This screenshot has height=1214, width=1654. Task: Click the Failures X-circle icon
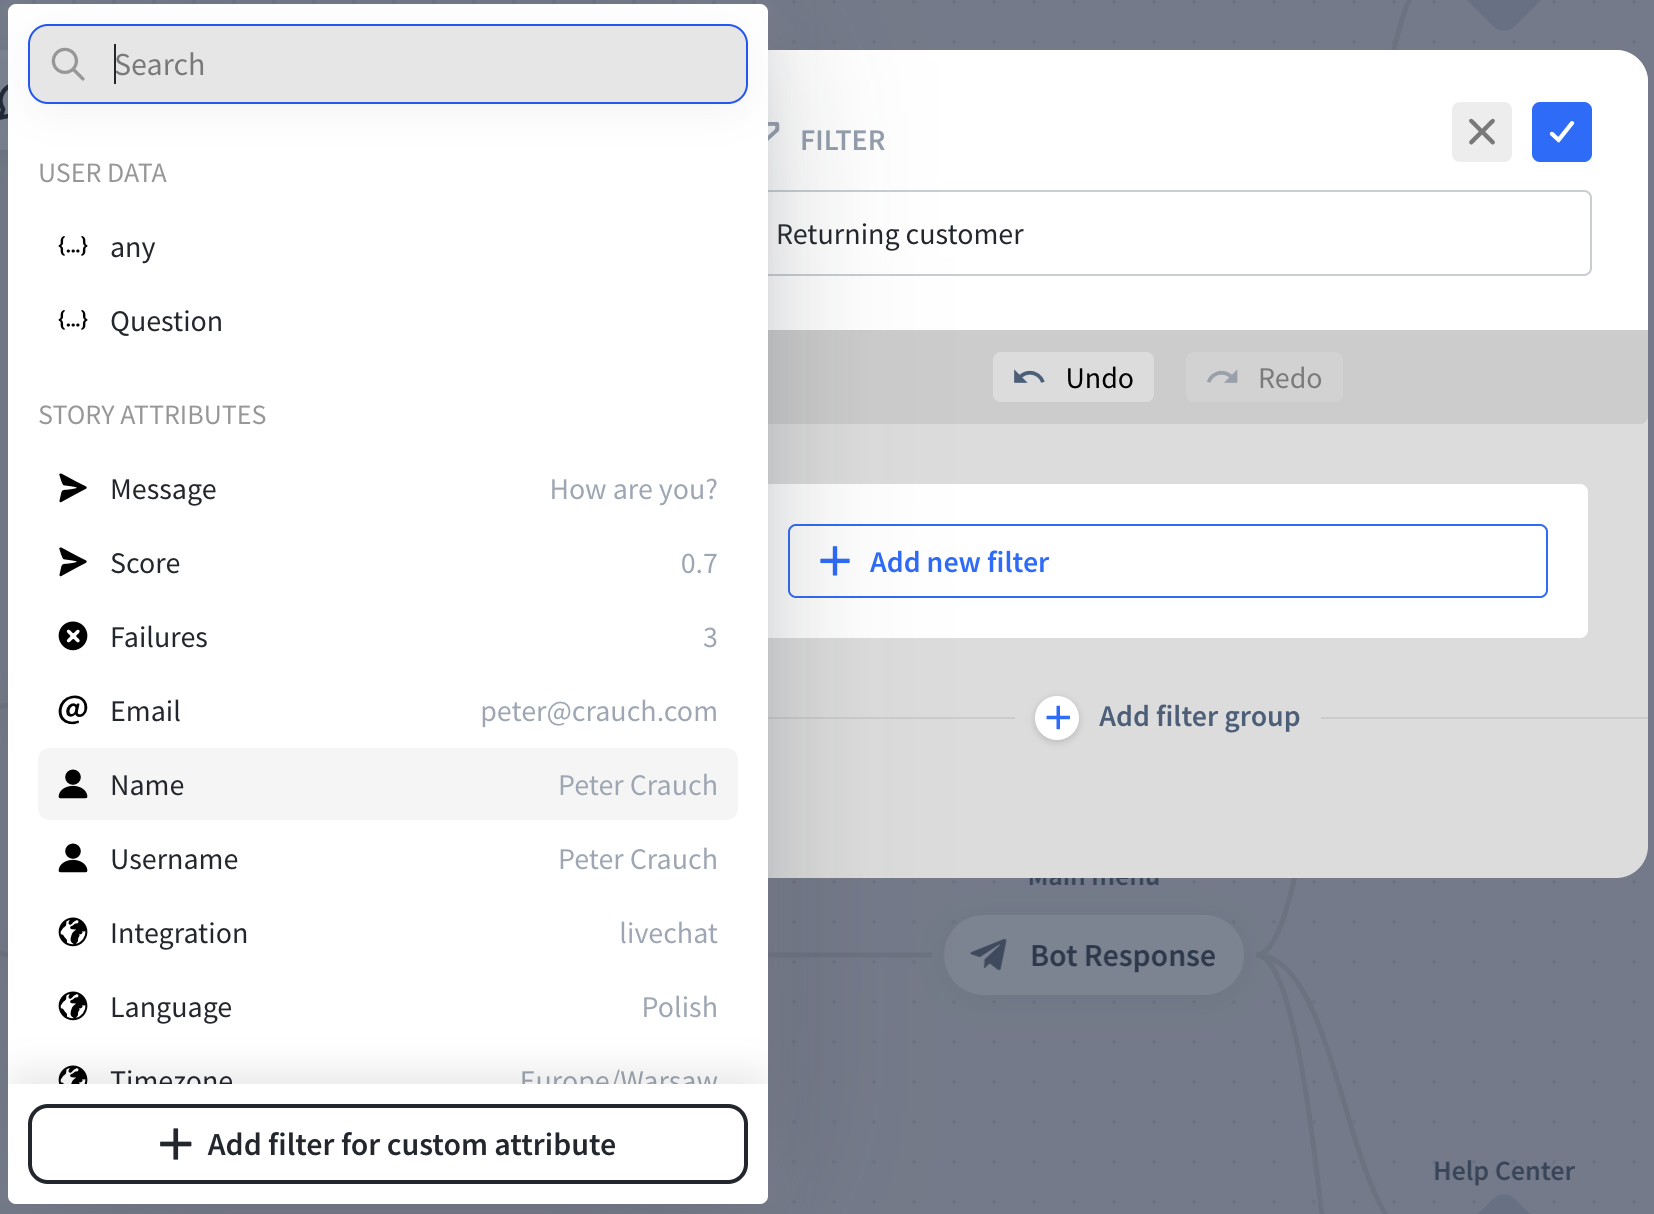tap(72, 636)
